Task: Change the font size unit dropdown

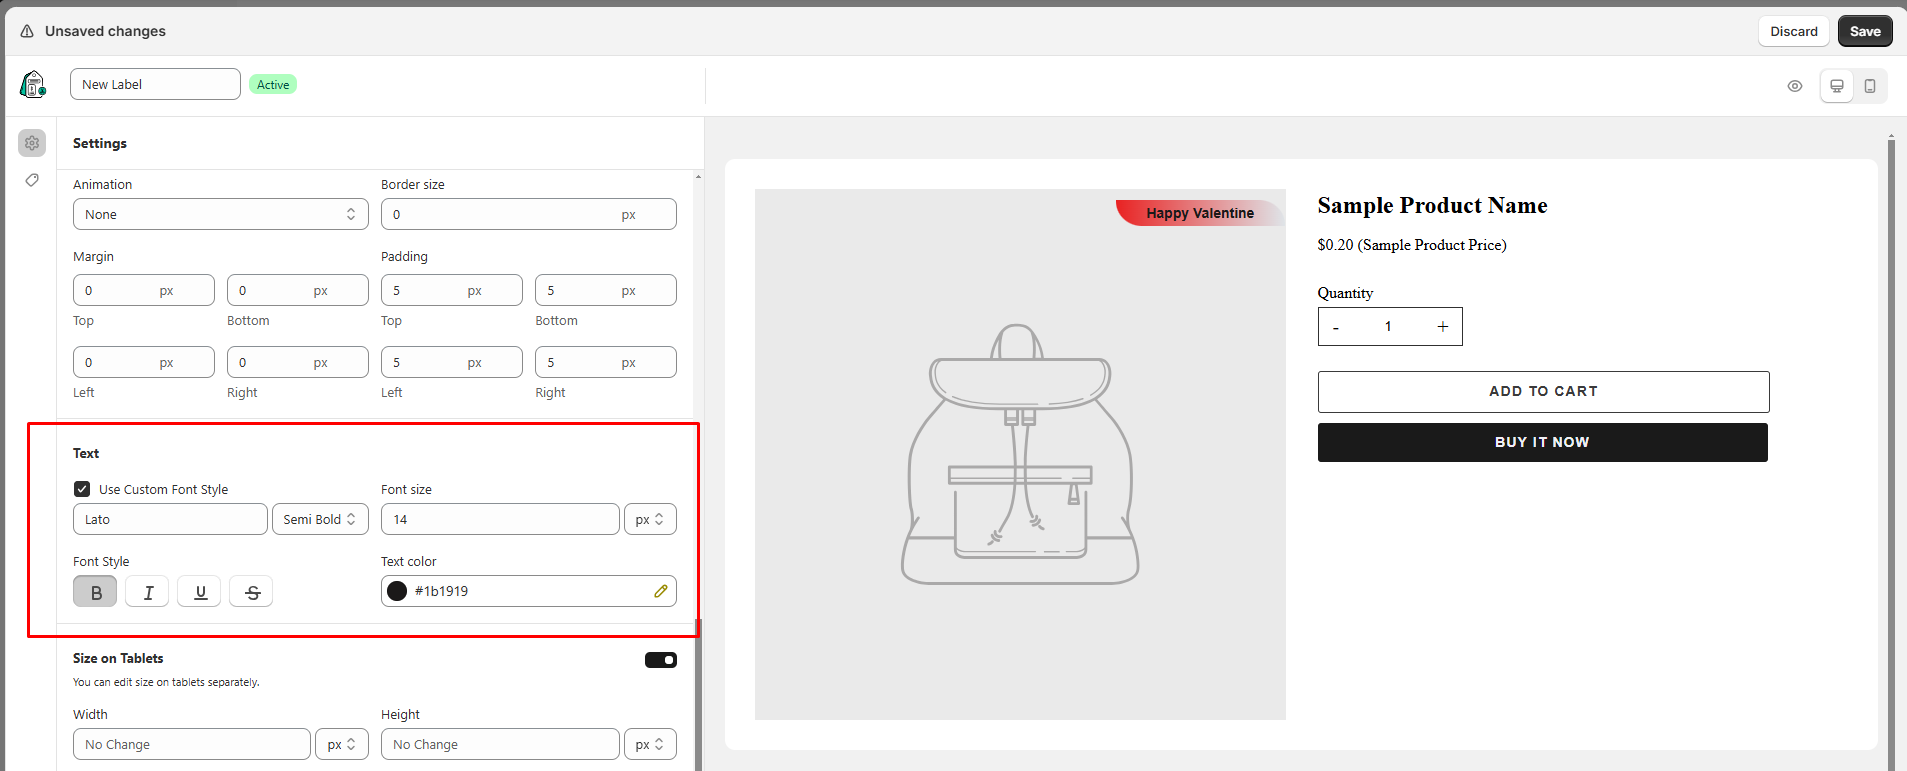Action: click(x=649, y=519)
